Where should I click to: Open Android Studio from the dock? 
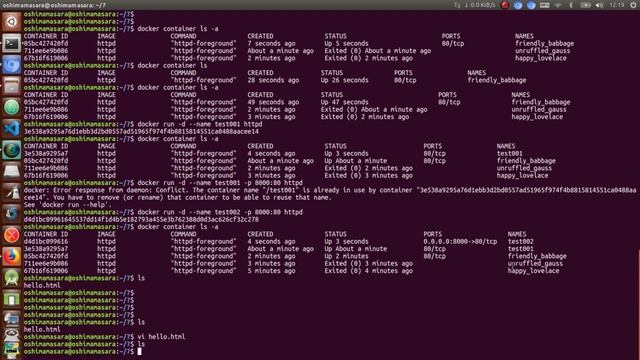[11, 278]
